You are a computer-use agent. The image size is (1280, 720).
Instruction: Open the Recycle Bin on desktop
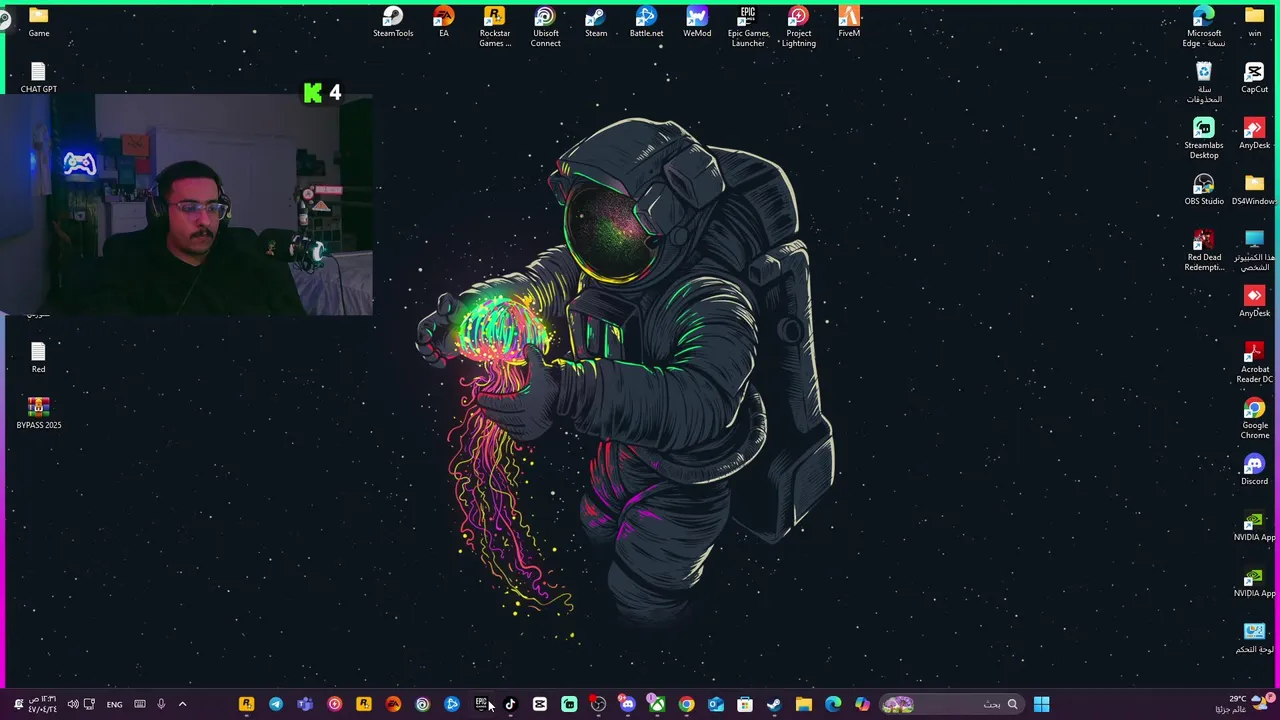1204,83
